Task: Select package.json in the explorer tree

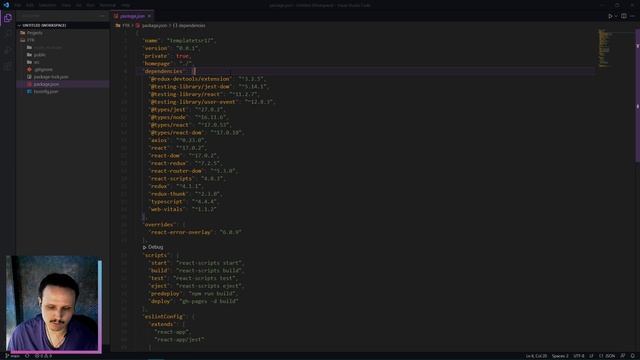Action: [x=62, y=84]
